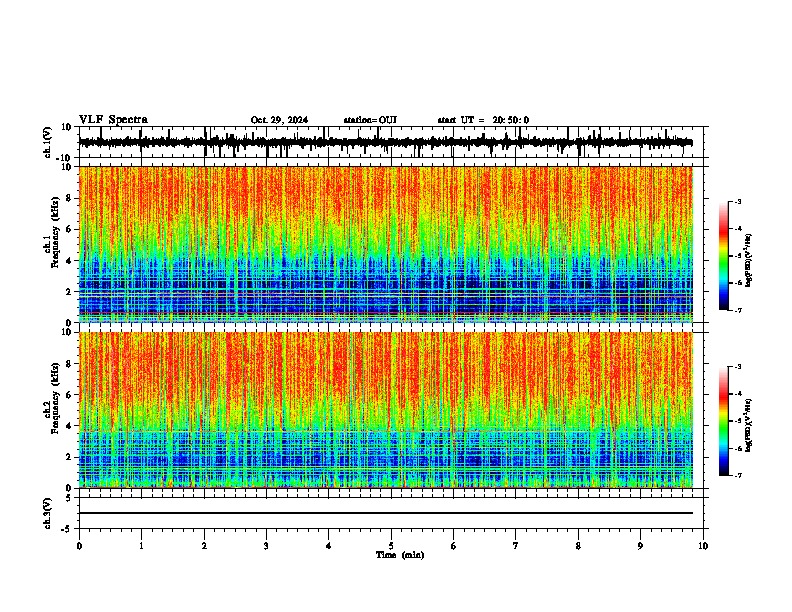Screen dimensions: 792x612
Task: Click the date text "Oct. 29, 2024"
Action: (279, 120)
